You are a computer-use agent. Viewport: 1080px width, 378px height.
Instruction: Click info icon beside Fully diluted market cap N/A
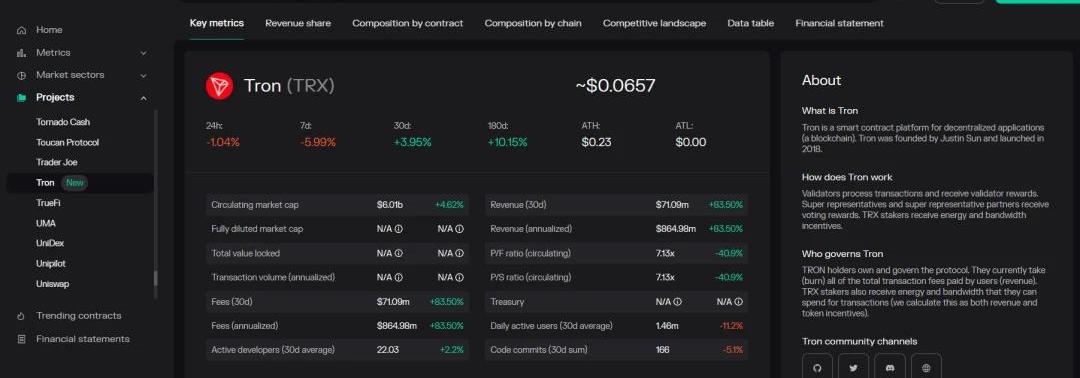click(x=399, y=229)
